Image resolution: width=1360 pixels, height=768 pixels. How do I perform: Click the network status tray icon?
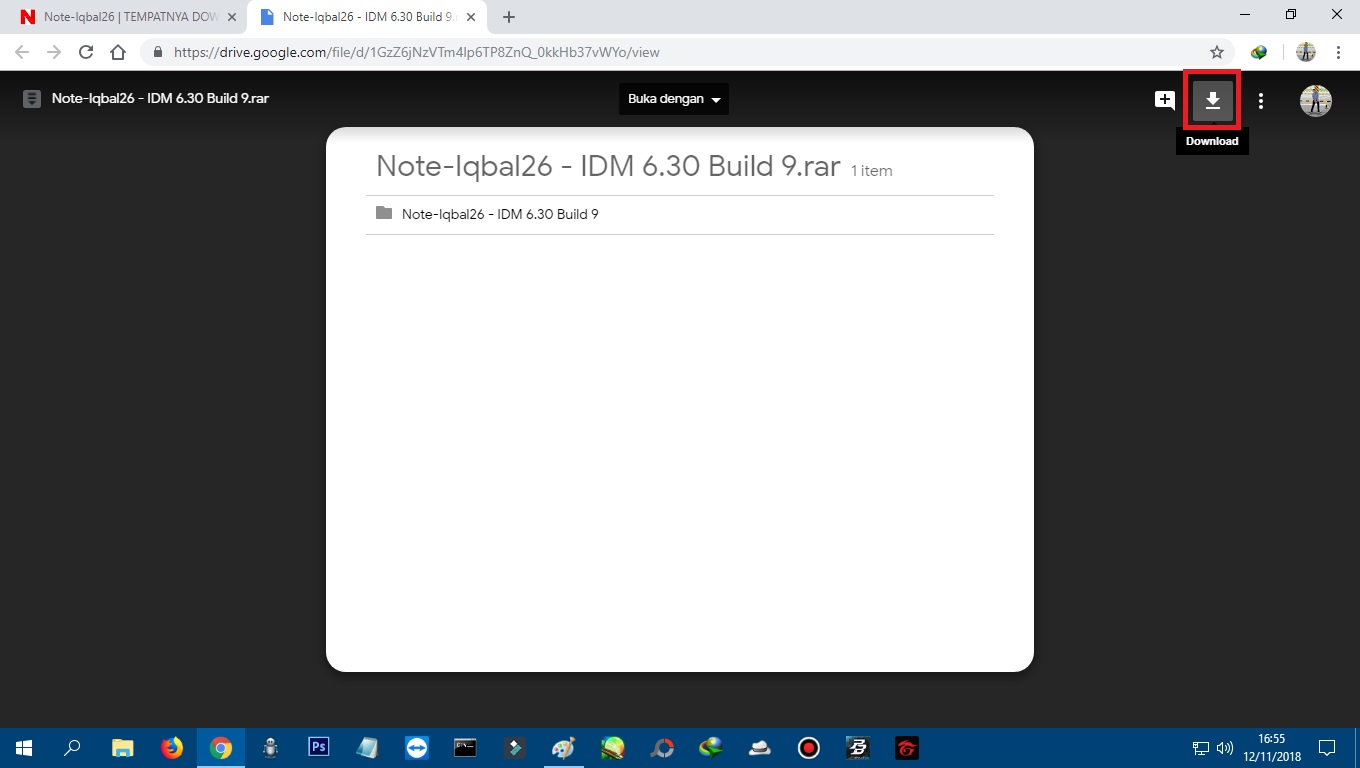click(x=1201, y=748)
